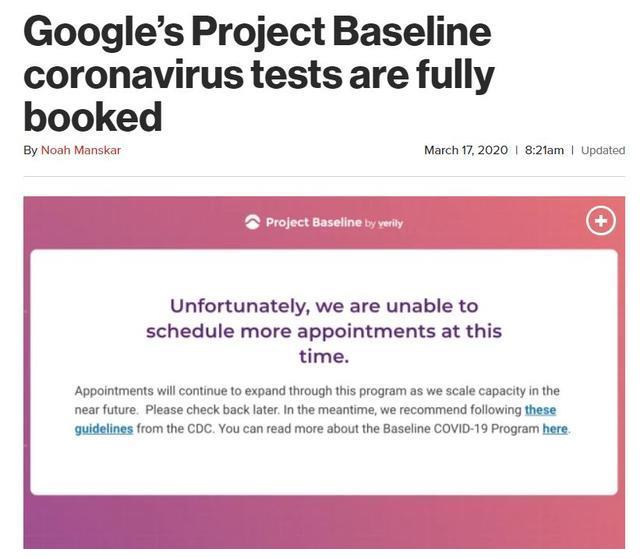Click the "schedule more appointments" line

click(324, 331)
